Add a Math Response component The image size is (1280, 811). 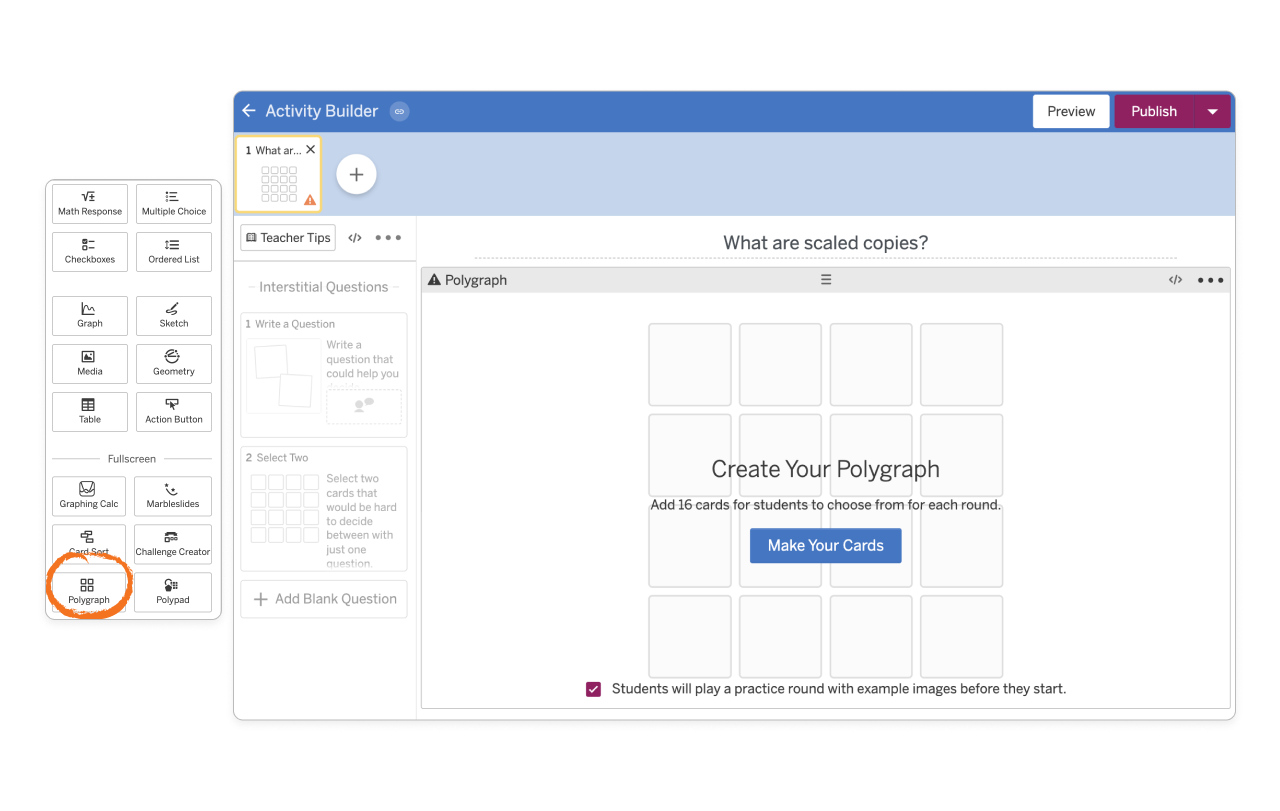(x=89, y=204)
